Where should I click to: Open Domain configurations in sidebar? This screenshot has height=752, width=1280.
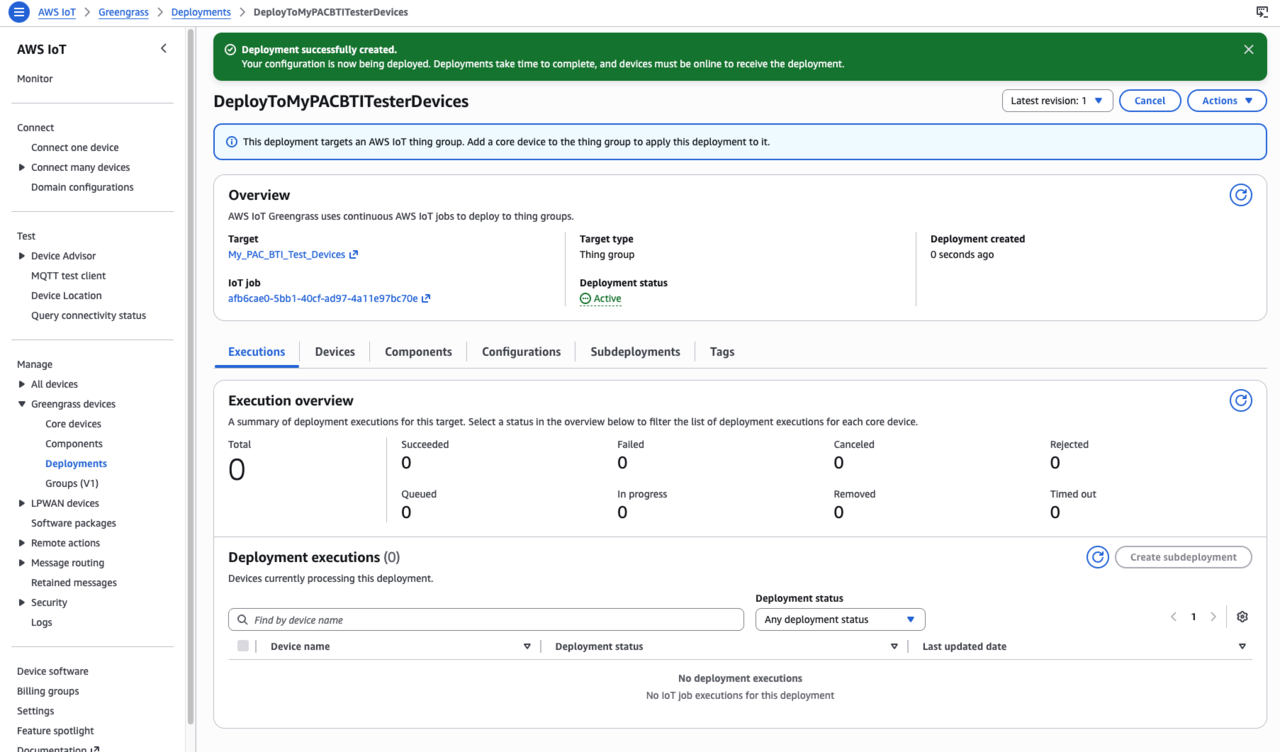point(82,187)
